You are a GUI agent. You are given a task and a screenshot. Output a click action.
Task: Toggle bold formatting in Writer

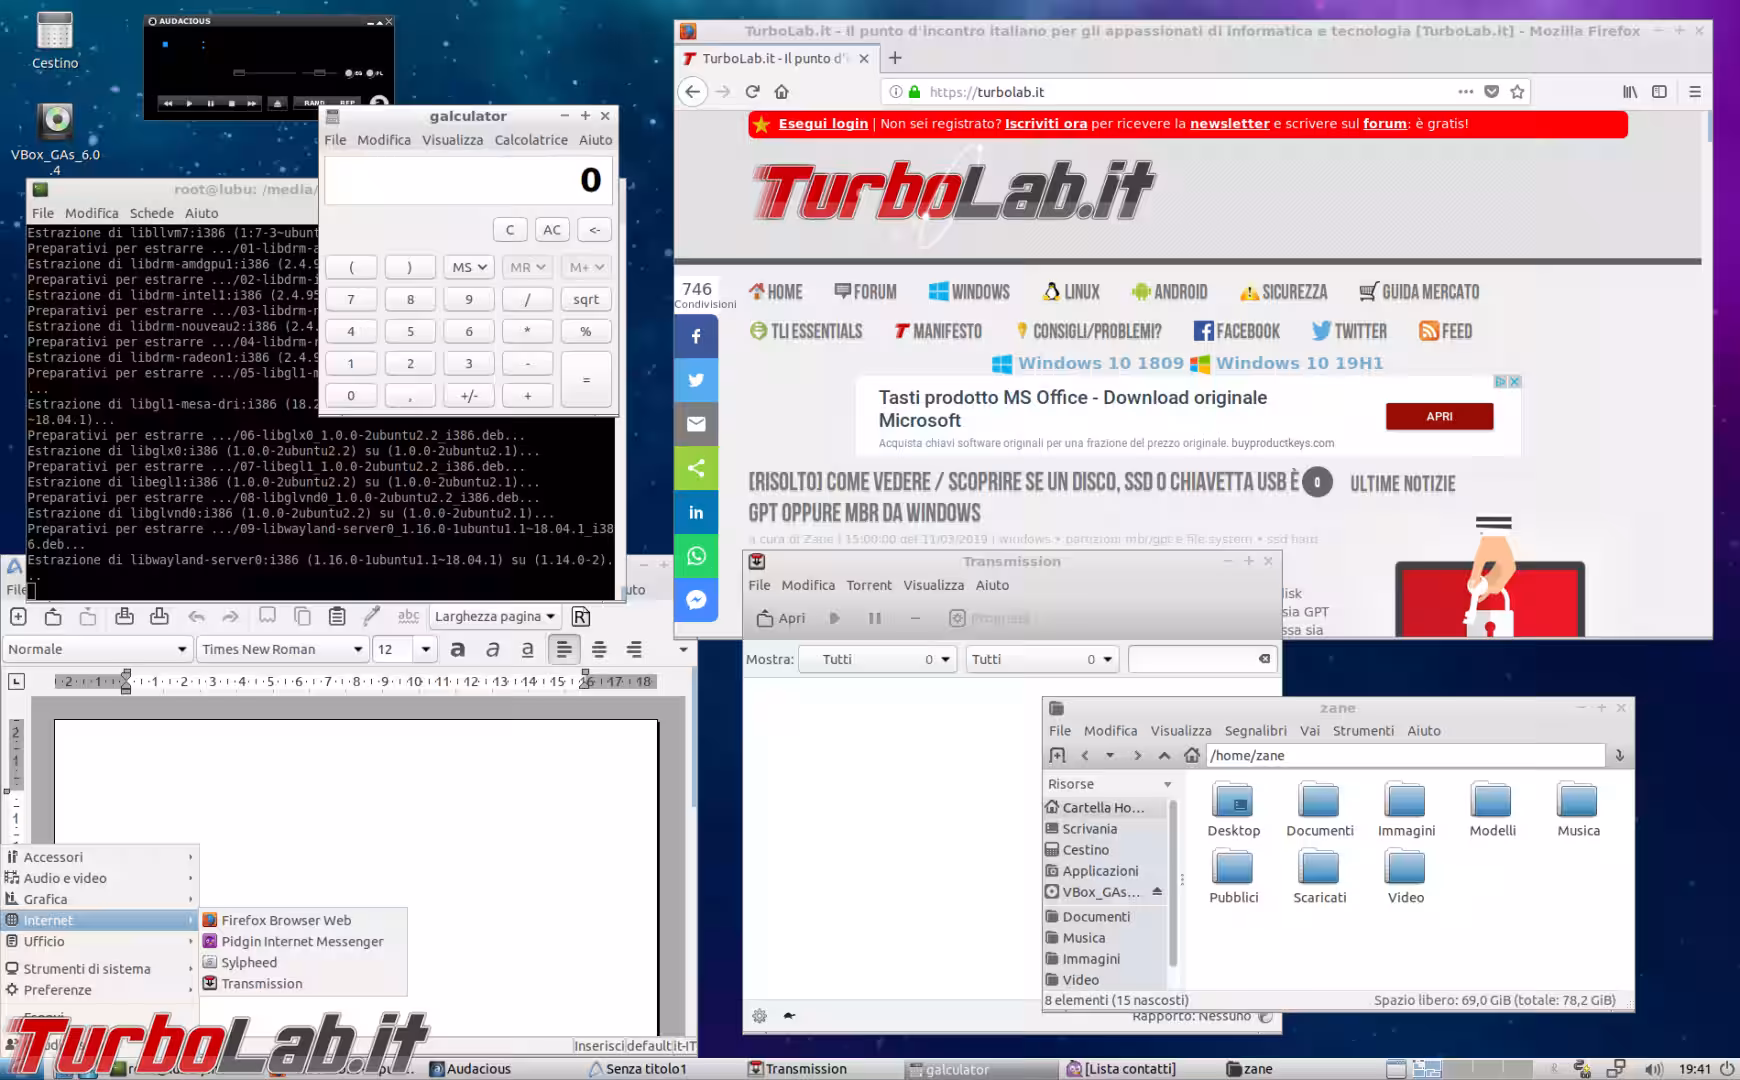point(458,649)
